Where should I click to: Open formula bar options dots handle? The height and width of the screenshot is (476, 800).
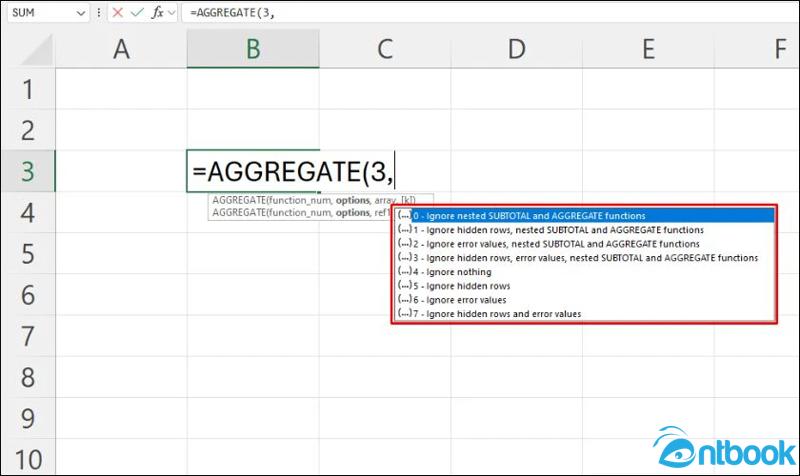[98, 12]
